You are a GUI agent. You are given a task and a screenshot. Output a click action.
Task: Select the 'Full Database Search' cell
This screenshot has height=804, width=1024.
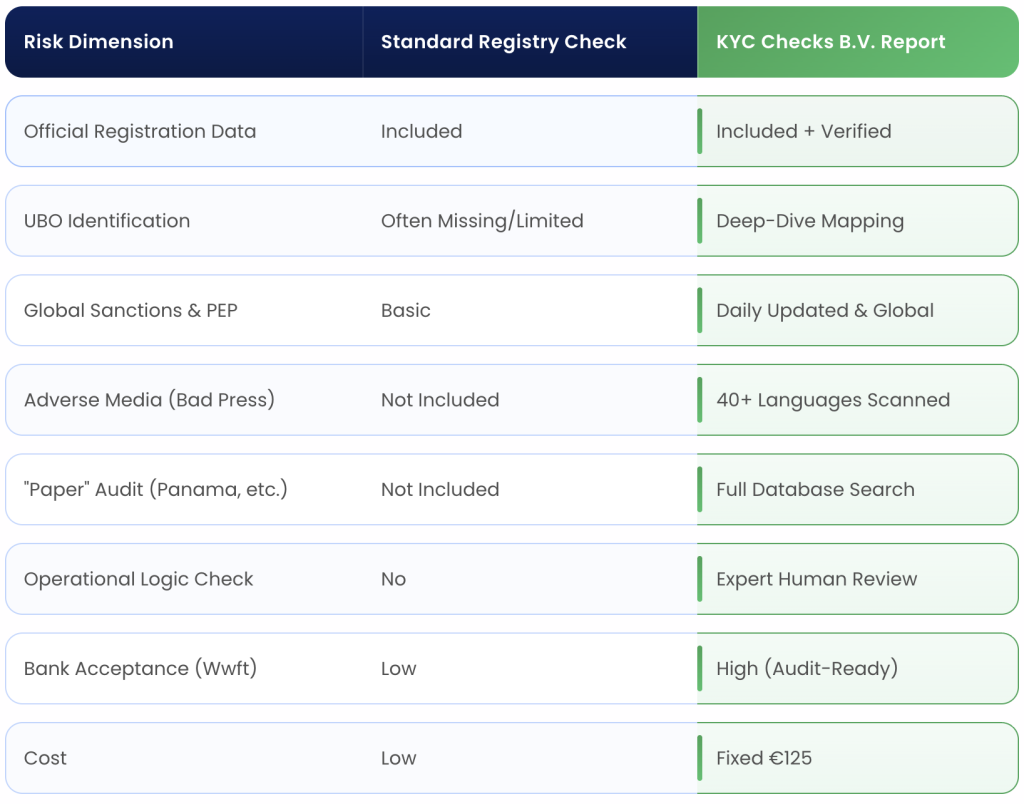tap(815, 489)
